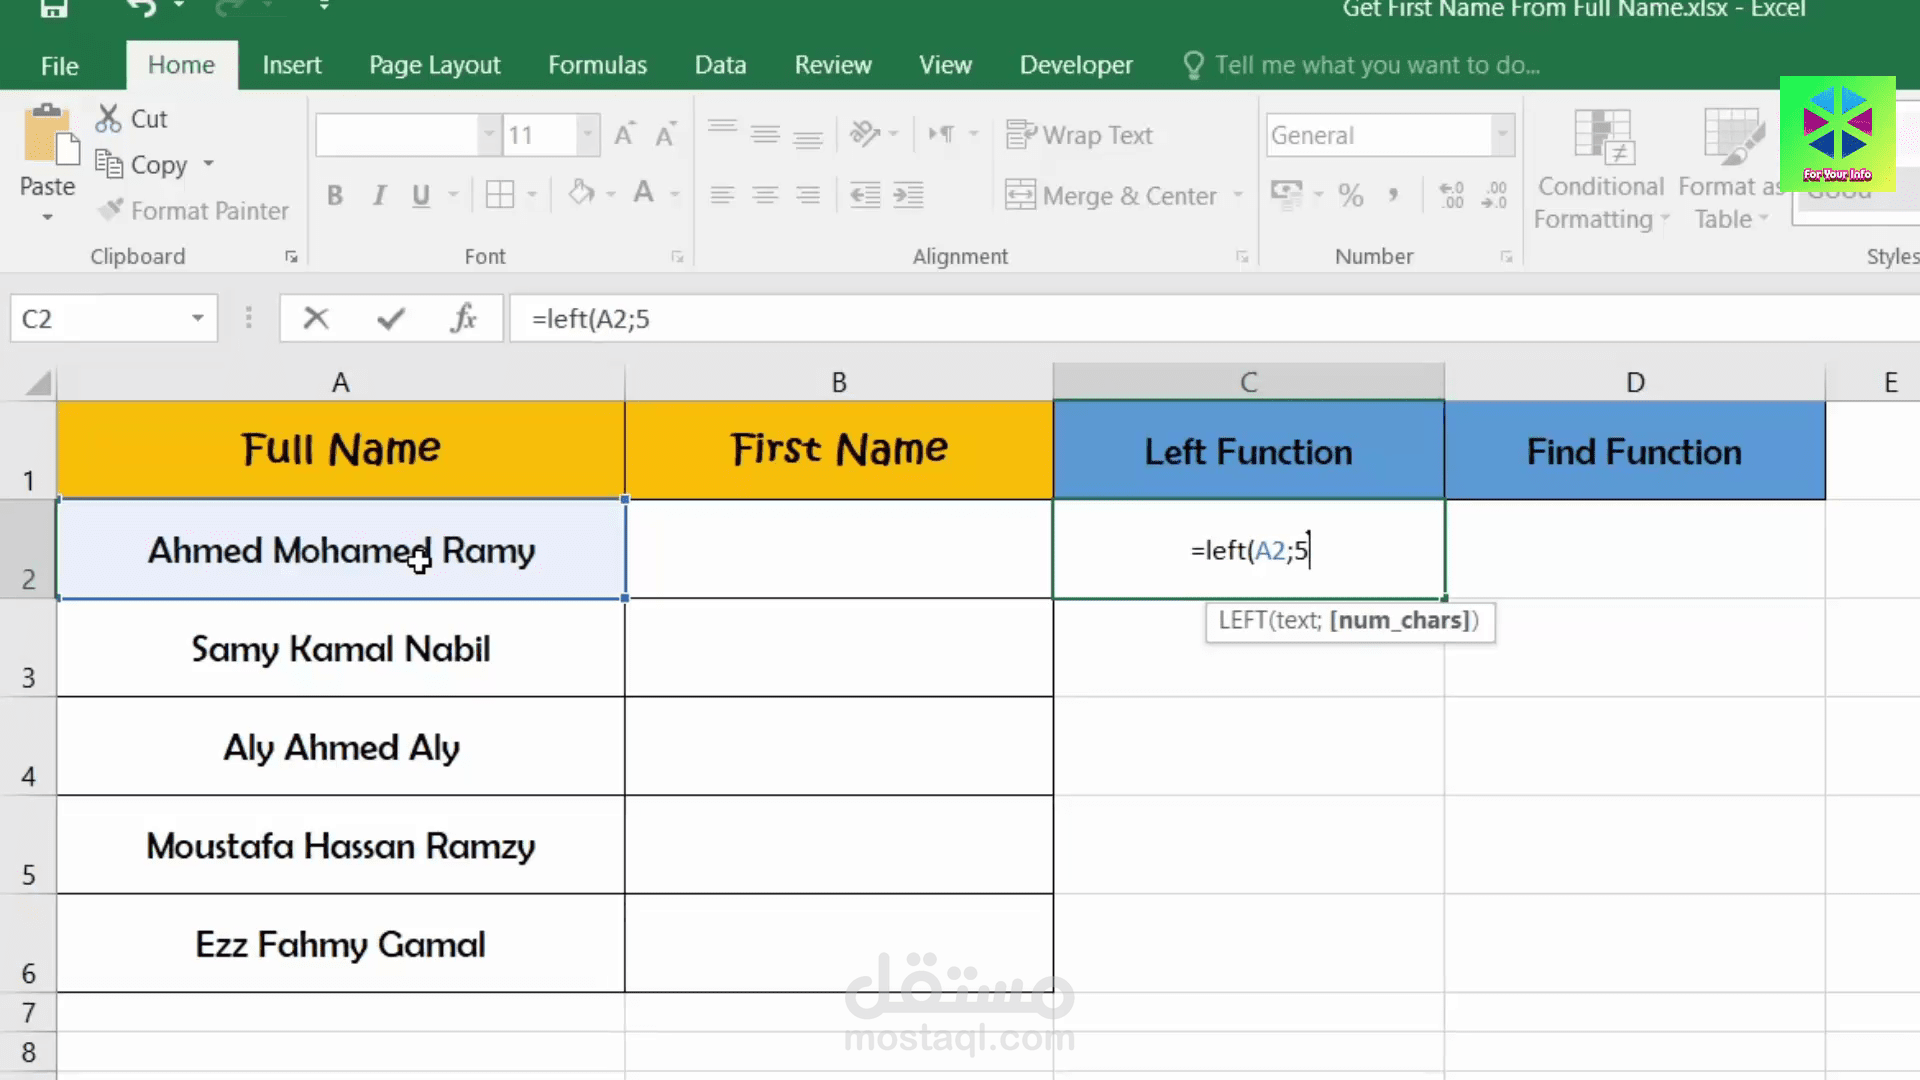
Task: Open the Developer ribbon tab
Action: [1076, 64]
